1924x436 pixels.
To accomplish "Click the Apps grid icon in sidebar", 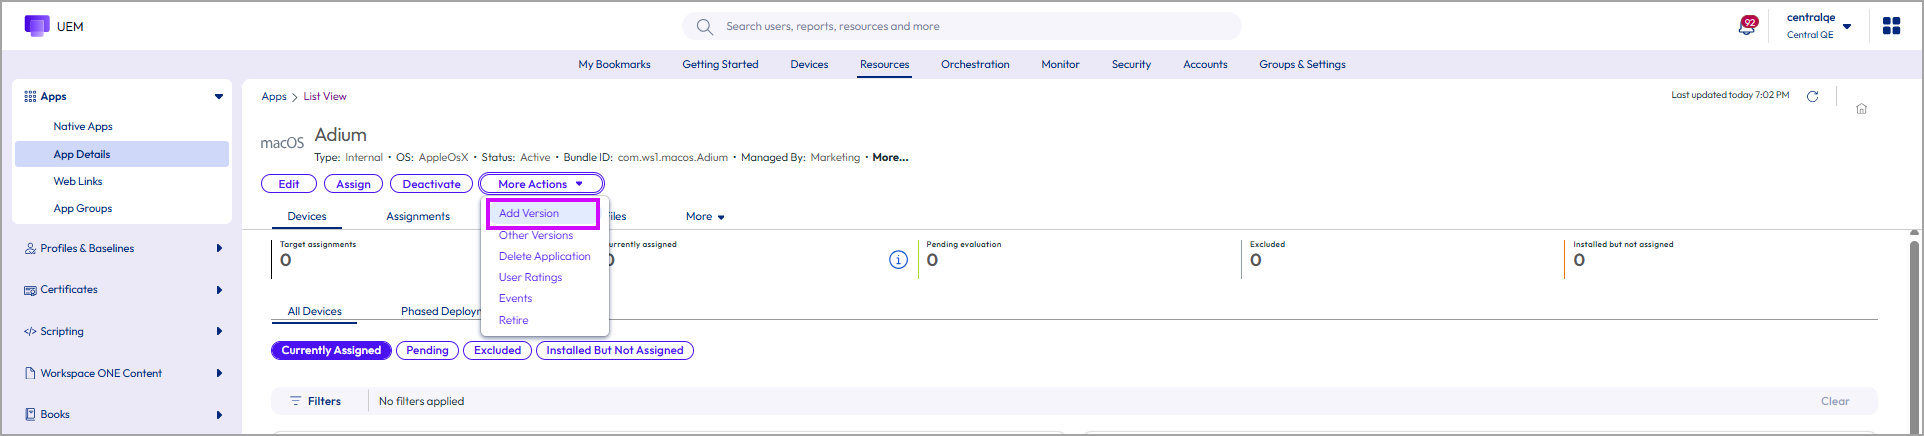I will (x=30, y=96).
